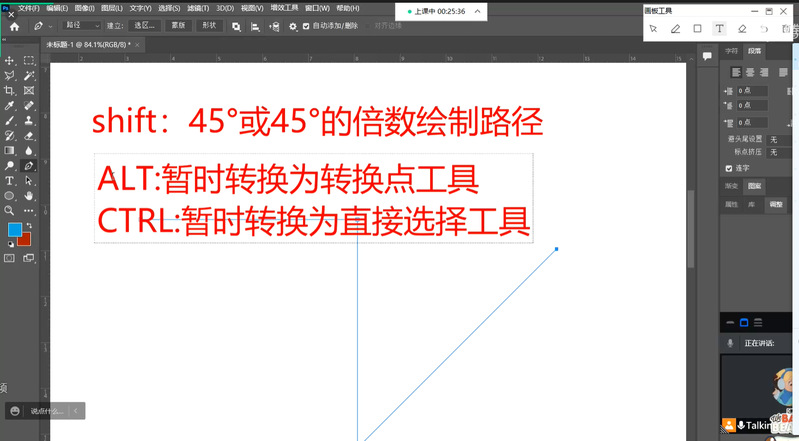Switch to the 字符 panel tab
Viewport: 799px width, 441px height.
[732, 51]
